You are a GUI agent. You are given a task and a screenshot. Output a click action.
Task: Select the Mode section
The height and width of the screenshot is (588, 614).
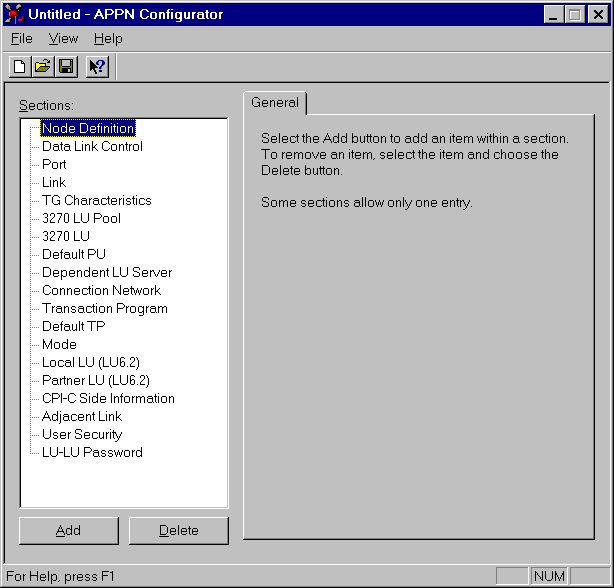[59, 345]
